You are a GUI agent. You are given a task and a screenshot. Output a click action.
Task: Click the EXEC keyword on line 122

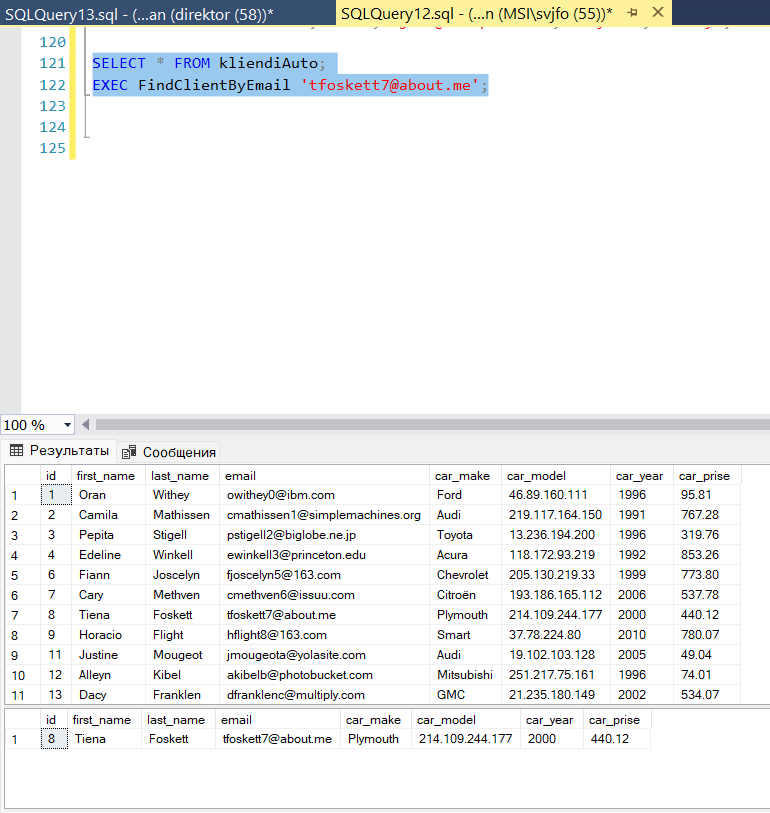point(110,85)
